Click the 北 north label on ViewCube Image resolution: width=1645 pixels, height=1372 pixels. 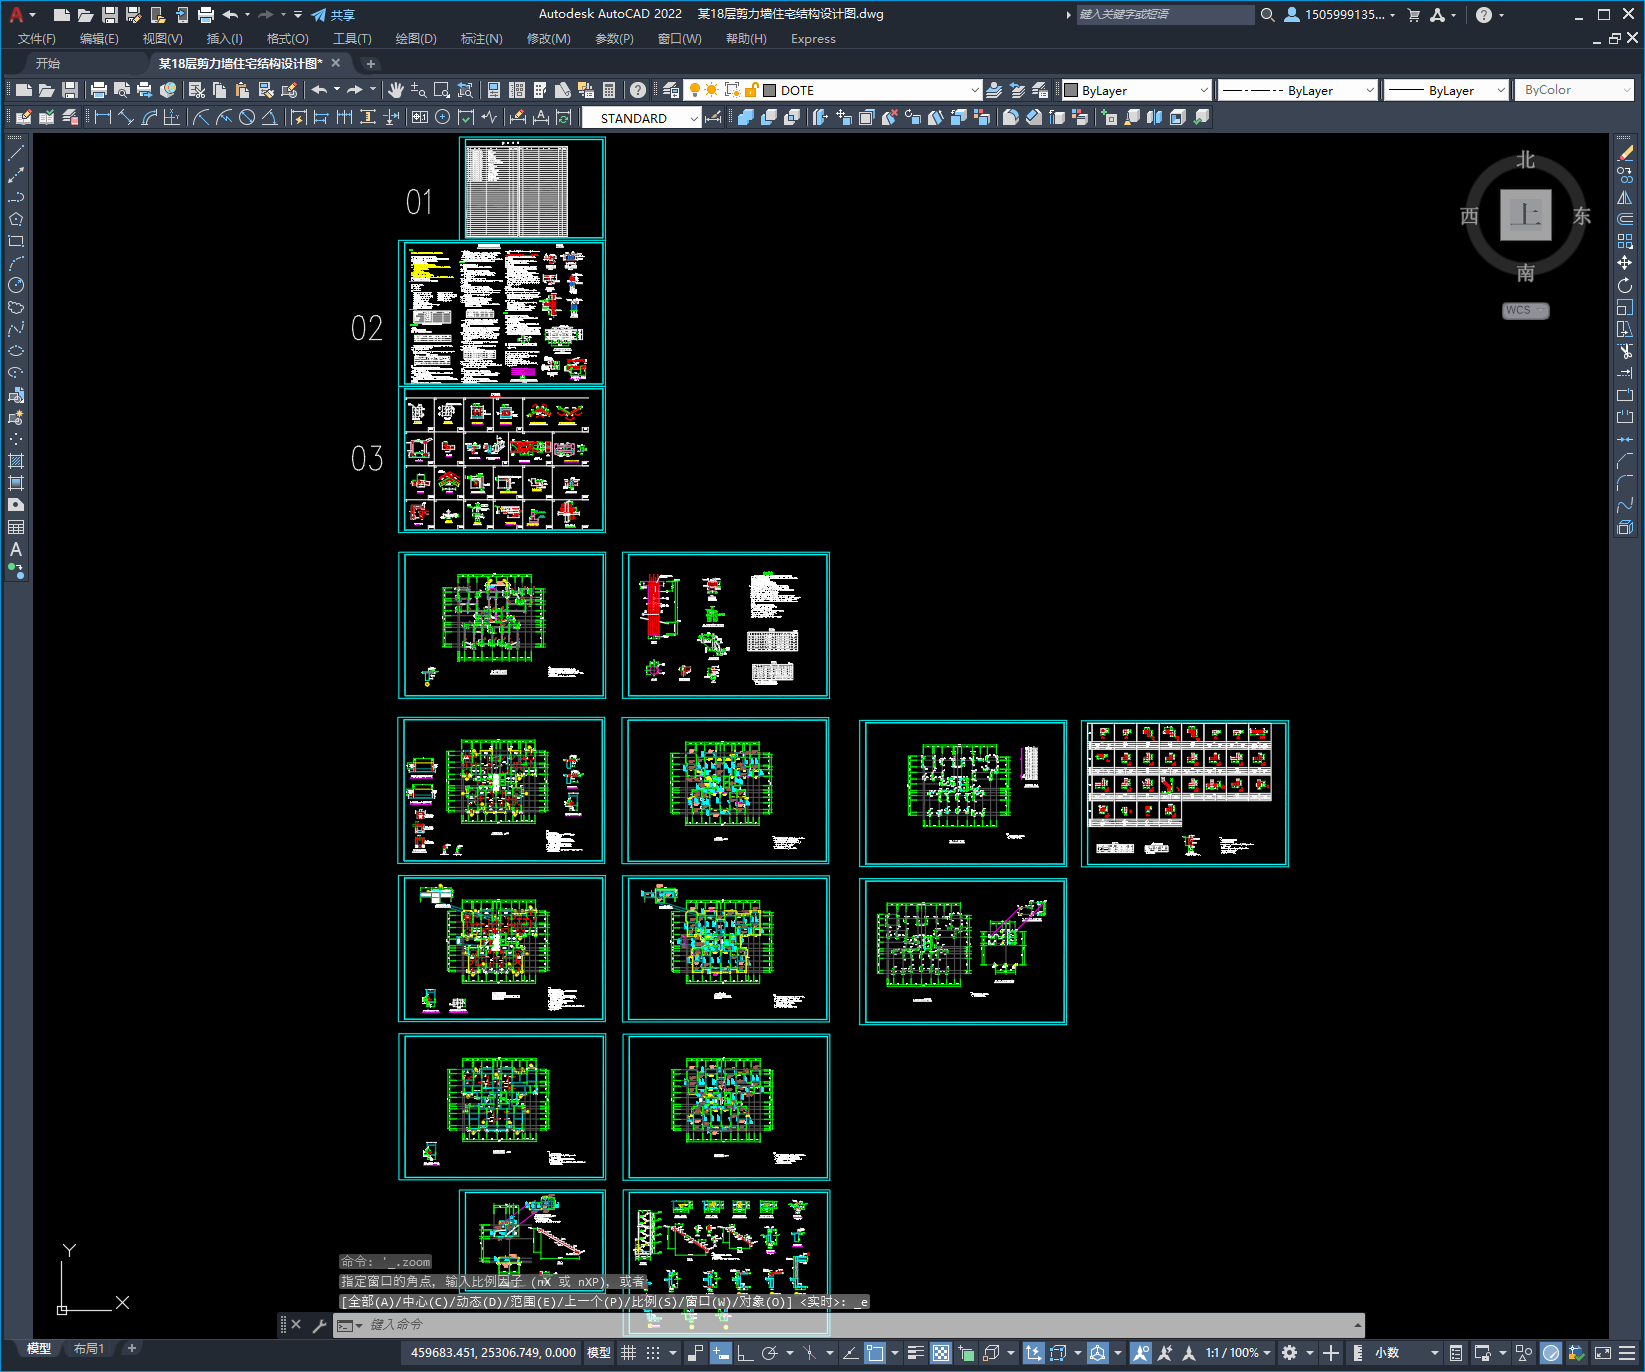point(1525,160)
